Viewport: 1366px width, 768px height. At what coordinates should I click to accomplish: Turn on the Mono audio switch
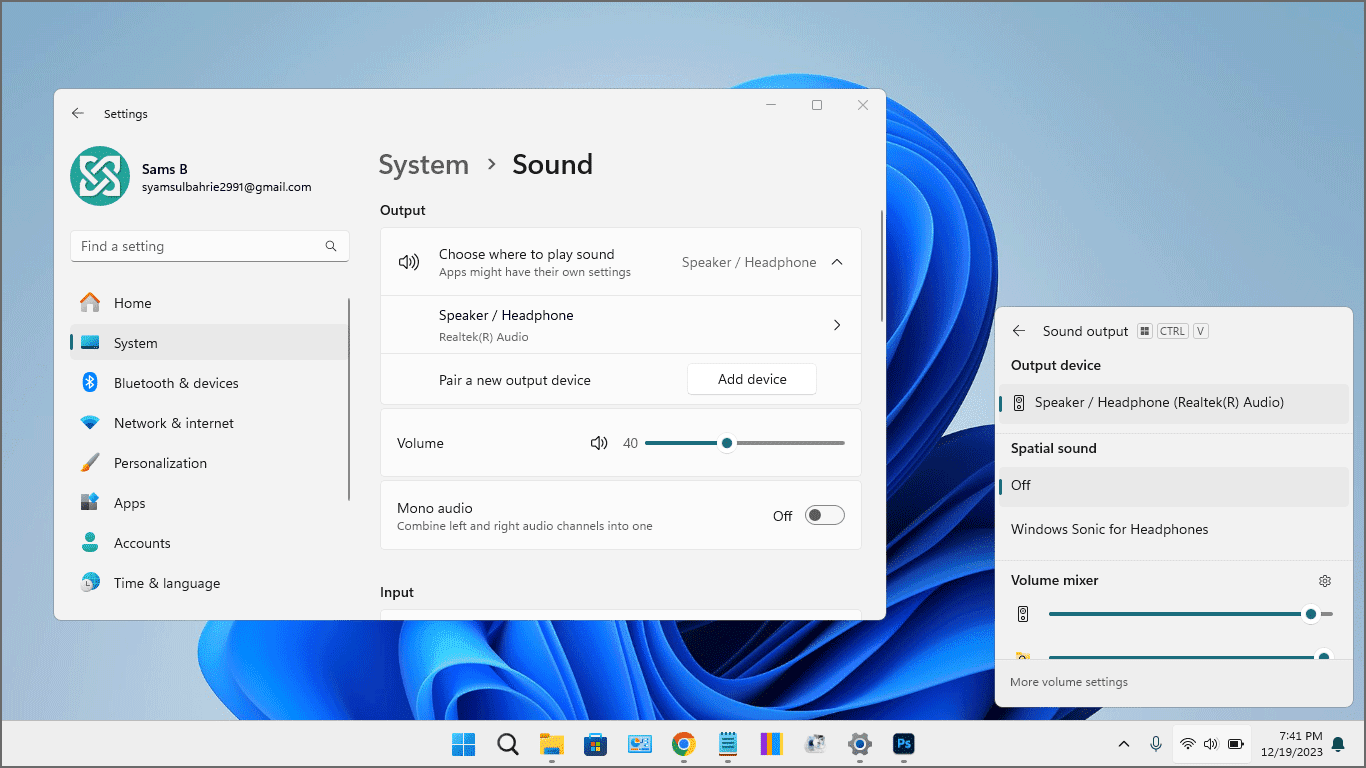[x=825, y=515]
